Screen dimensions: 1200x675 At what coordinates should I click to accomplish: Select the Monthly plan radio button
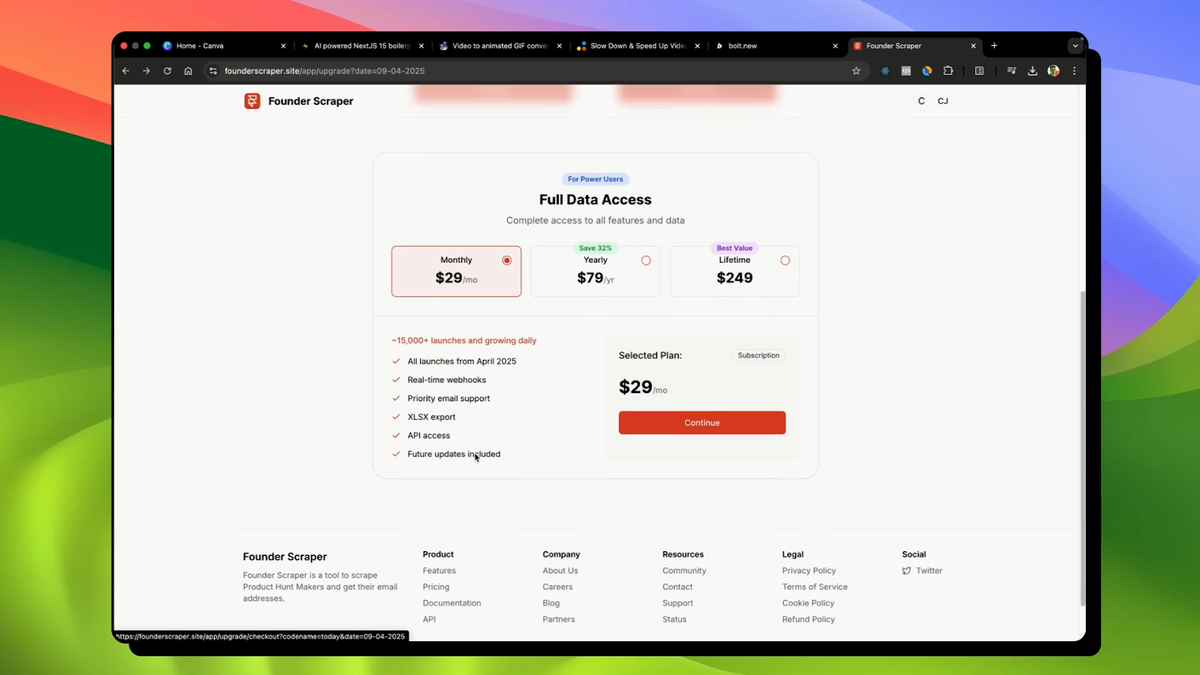coord(507,259)
